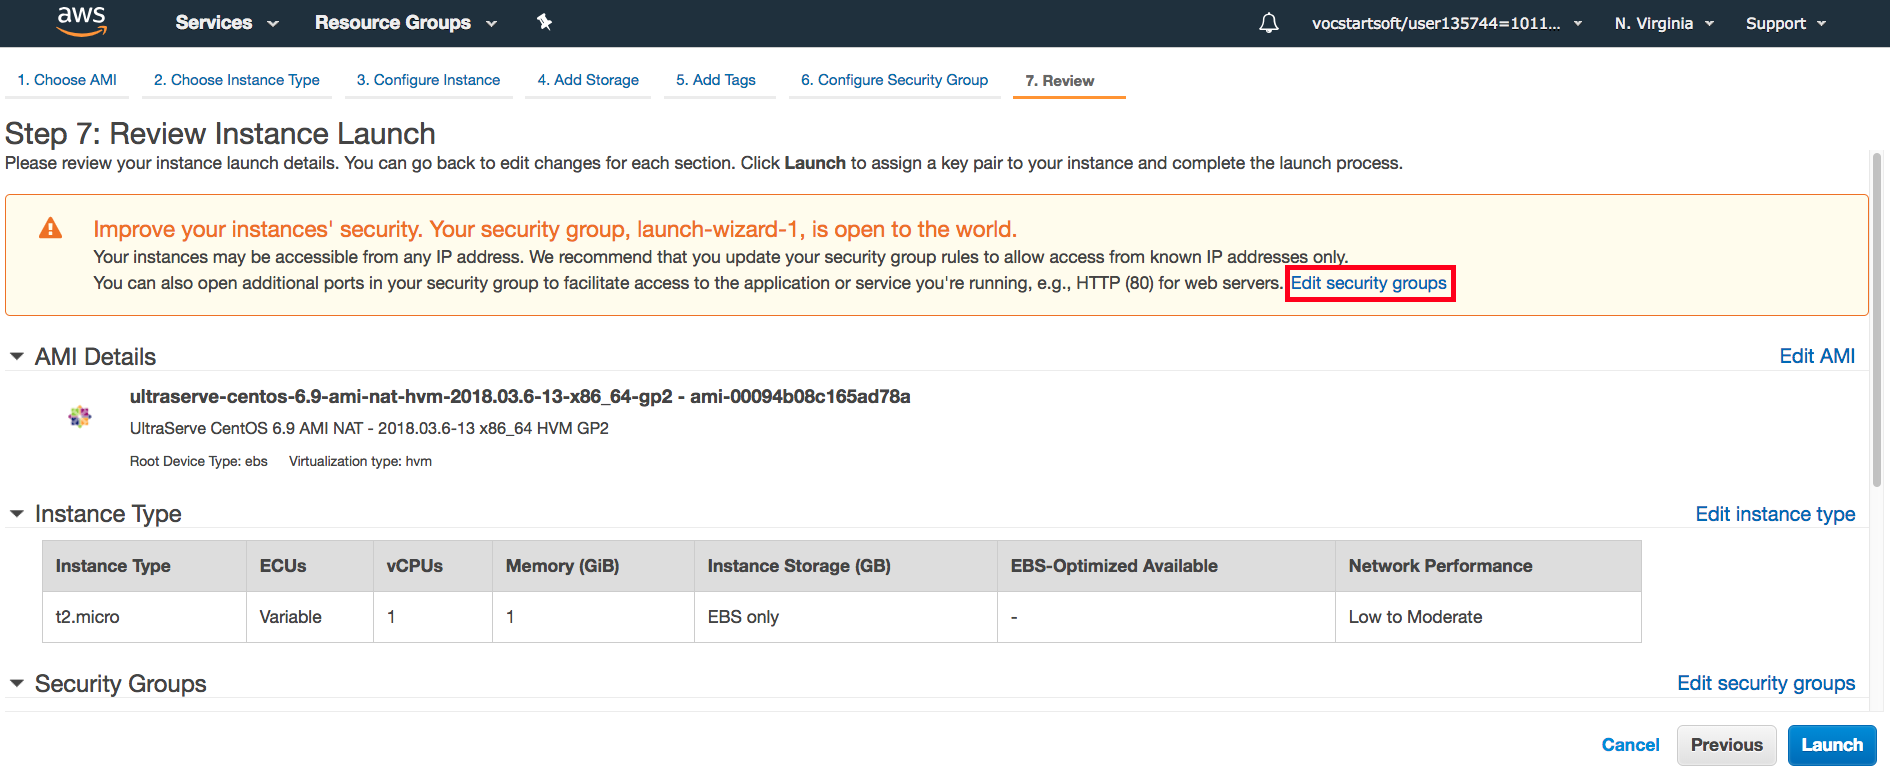Open the Services dropdown menu
1890x781 pixels.
pyautogui.click(x=227, y=22)
